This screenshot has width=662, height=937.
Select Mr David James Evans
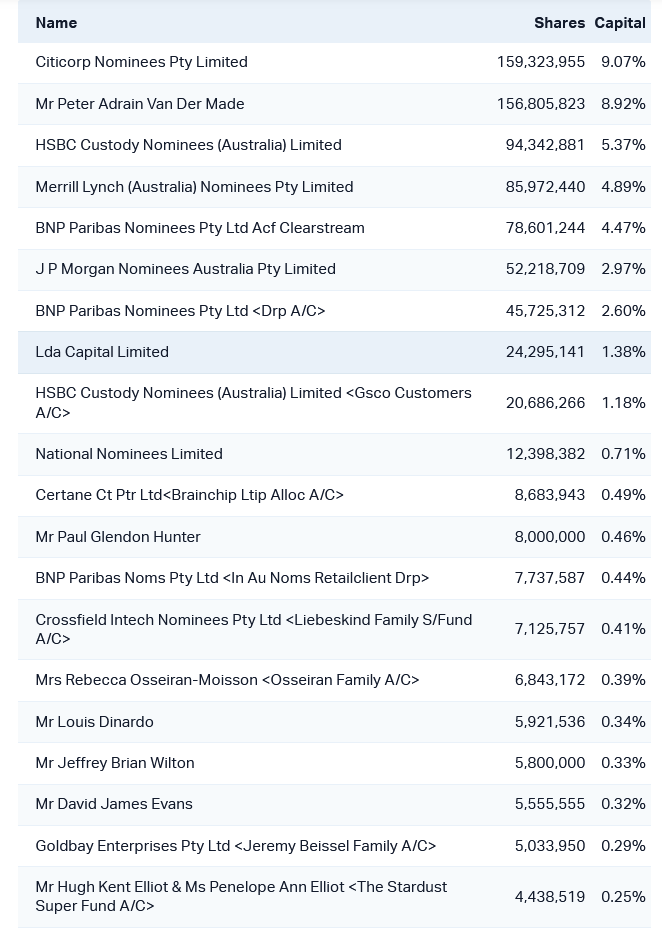(114, 804)
